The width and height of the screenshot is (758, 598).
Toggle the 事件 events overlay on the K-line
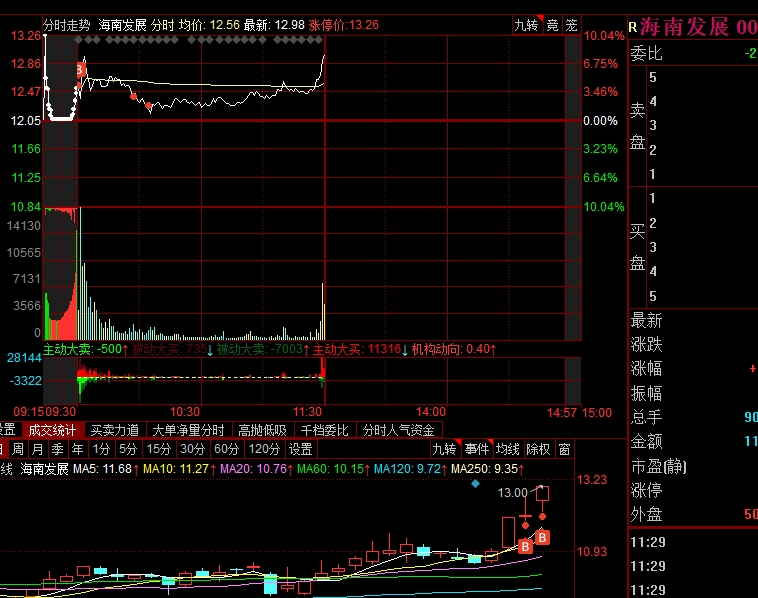pos(477,449)
